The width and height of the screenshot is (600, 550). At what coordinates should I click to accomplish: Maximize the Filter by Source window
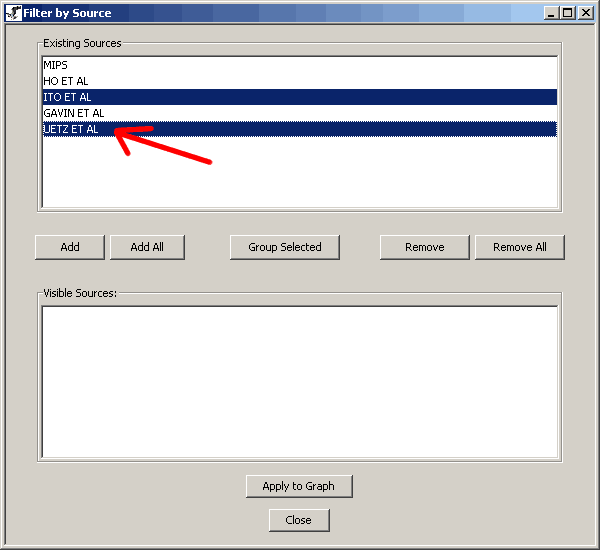click(567, 13)
